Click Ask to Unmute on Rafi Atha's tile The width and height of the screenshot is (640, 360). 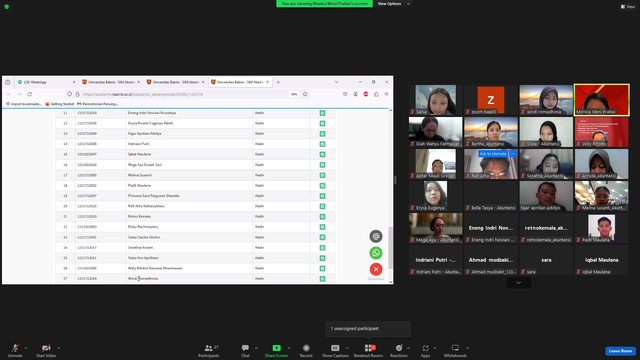[493, 154]
